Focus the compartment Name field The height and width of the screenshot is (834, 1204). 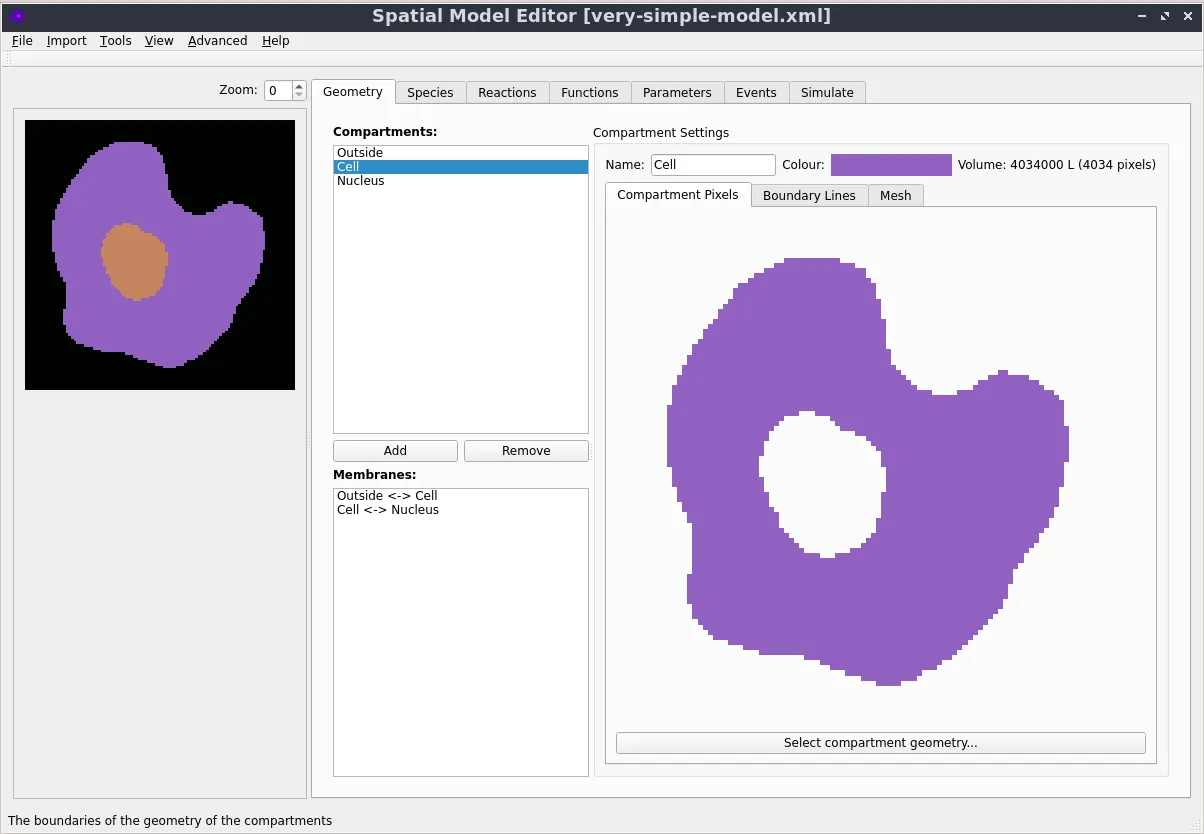(713, 165)
